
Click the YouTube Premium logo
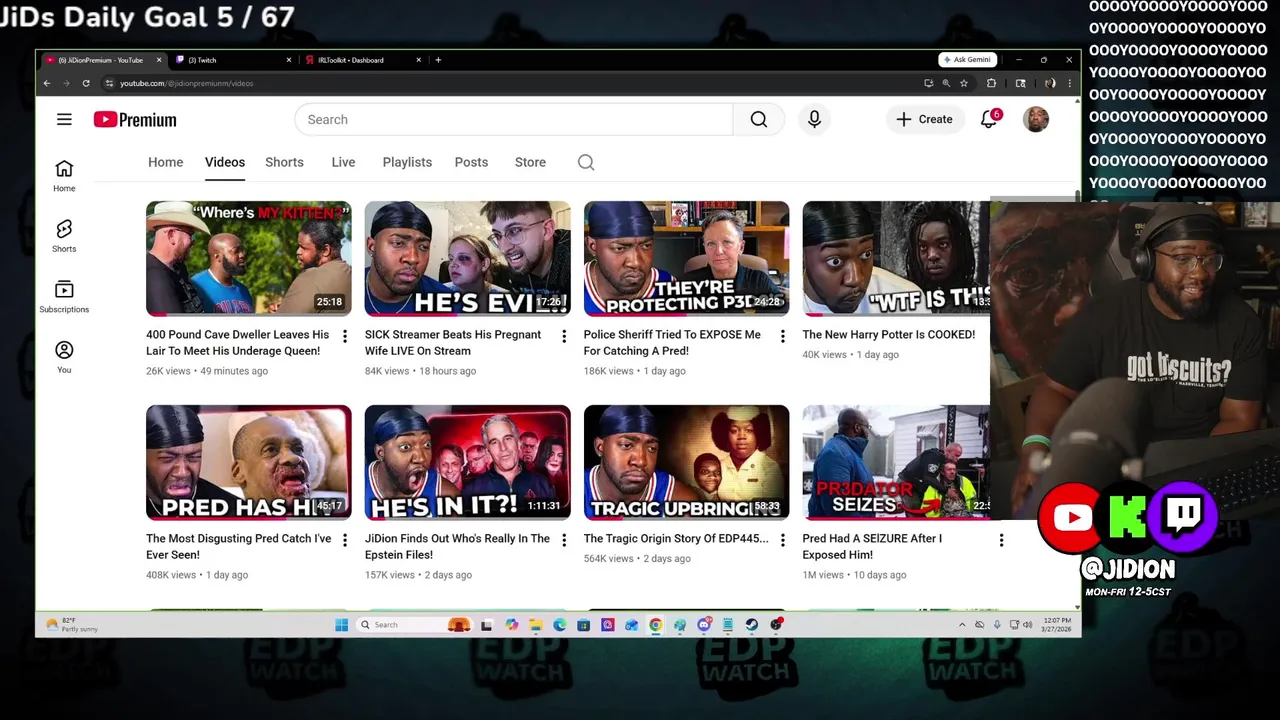click(135, 119)
